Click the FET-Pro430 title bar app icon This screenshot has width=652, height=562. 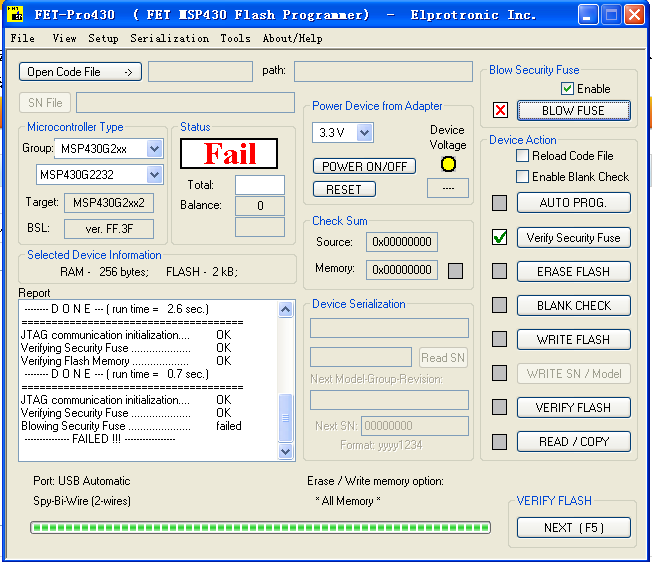coord(15,14)
